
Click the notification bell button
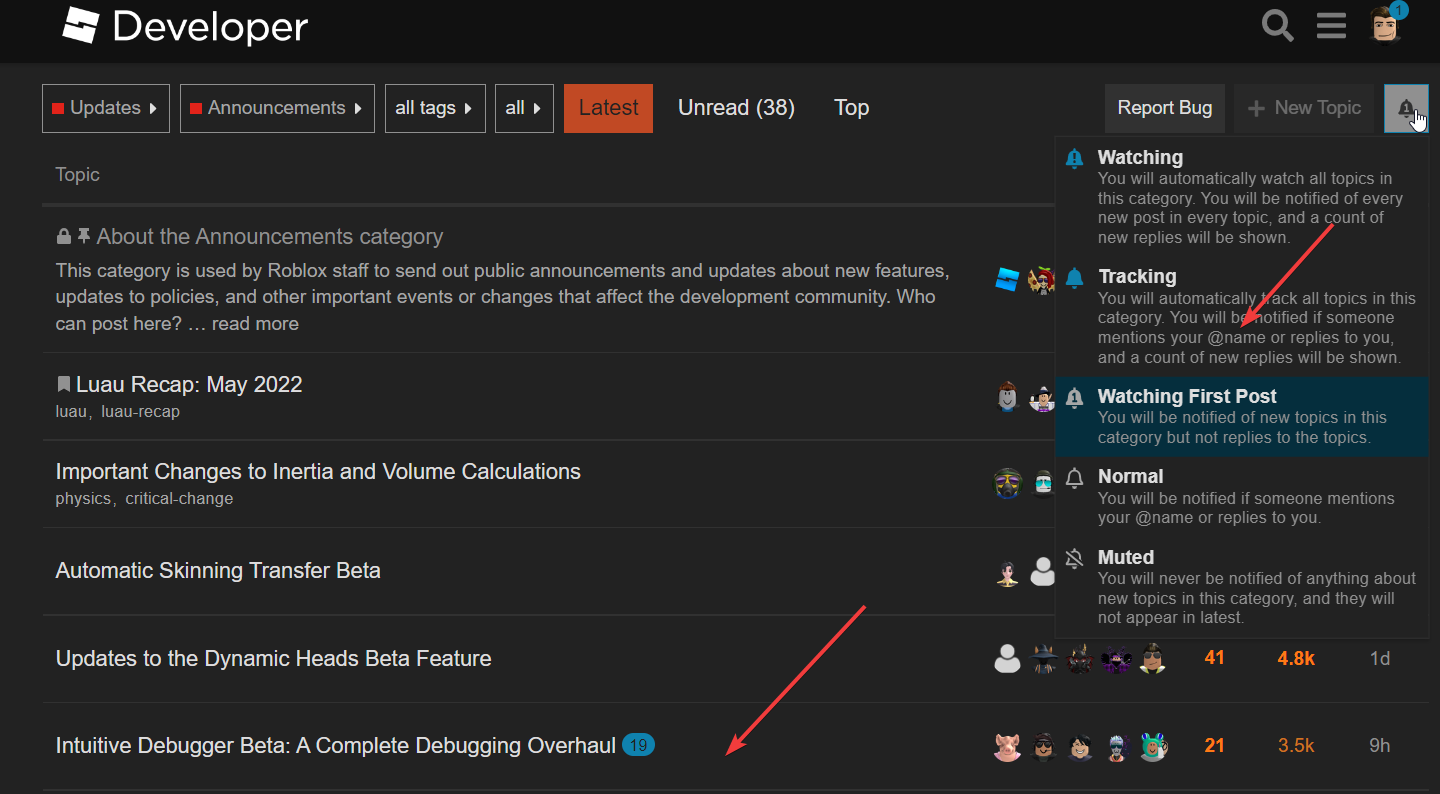pyautogui.click(x=1406, y=108)
